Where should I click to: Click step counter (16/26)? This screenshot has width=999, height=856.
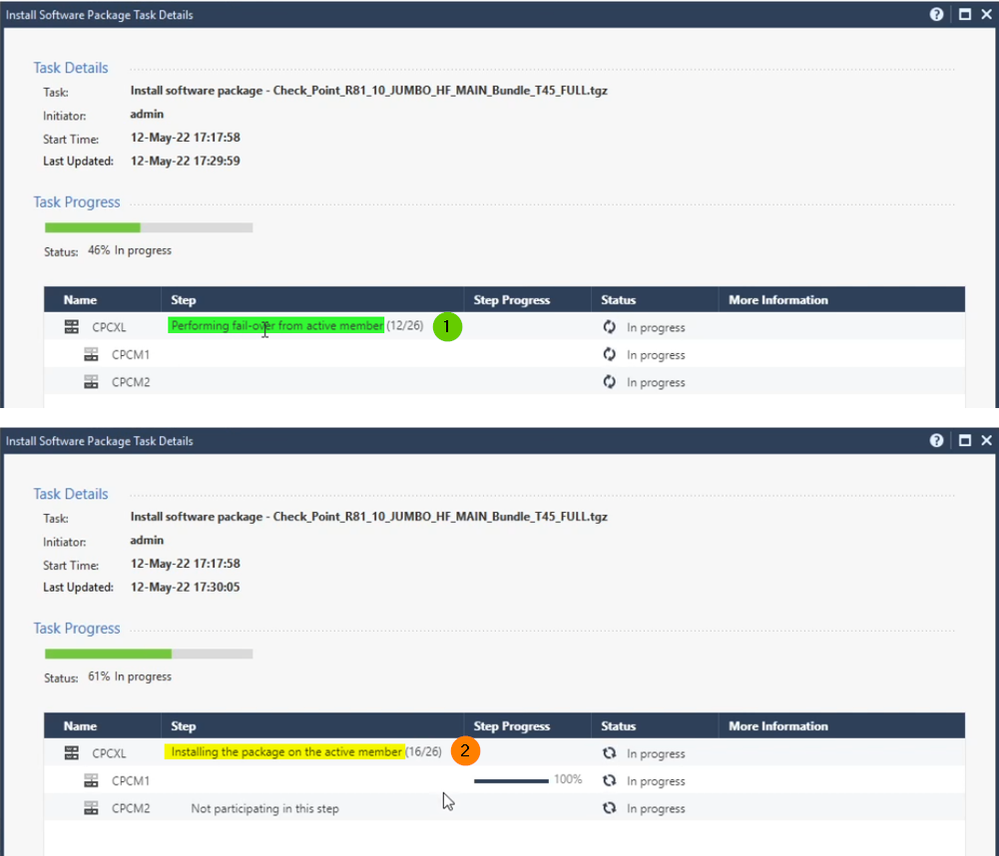pos(424,752)
